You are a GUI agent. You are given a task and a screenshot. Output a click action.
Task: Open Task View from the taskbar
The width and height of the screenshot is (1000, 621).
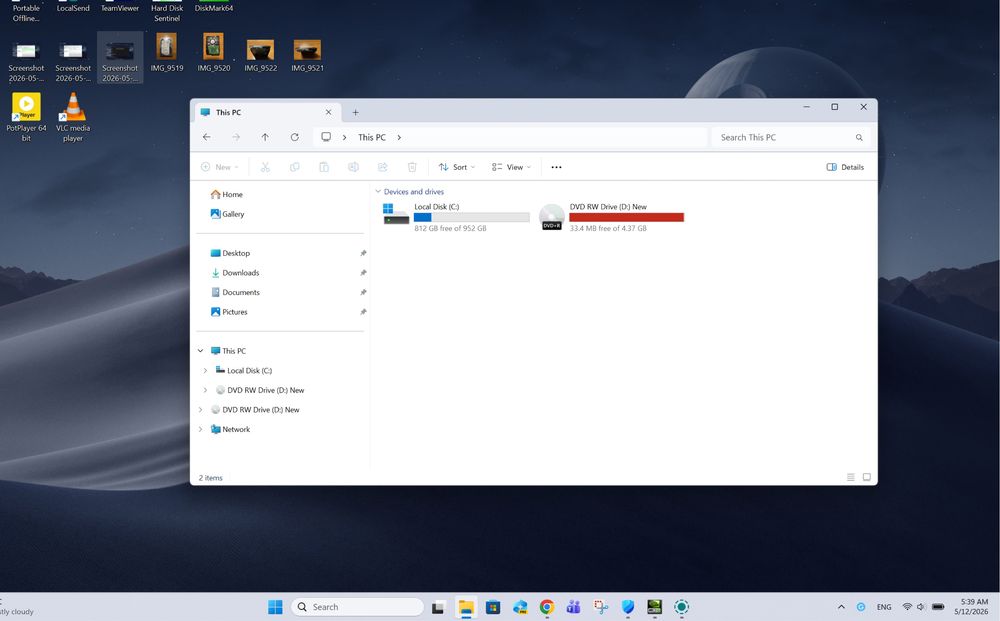click(x=438, y=607)
